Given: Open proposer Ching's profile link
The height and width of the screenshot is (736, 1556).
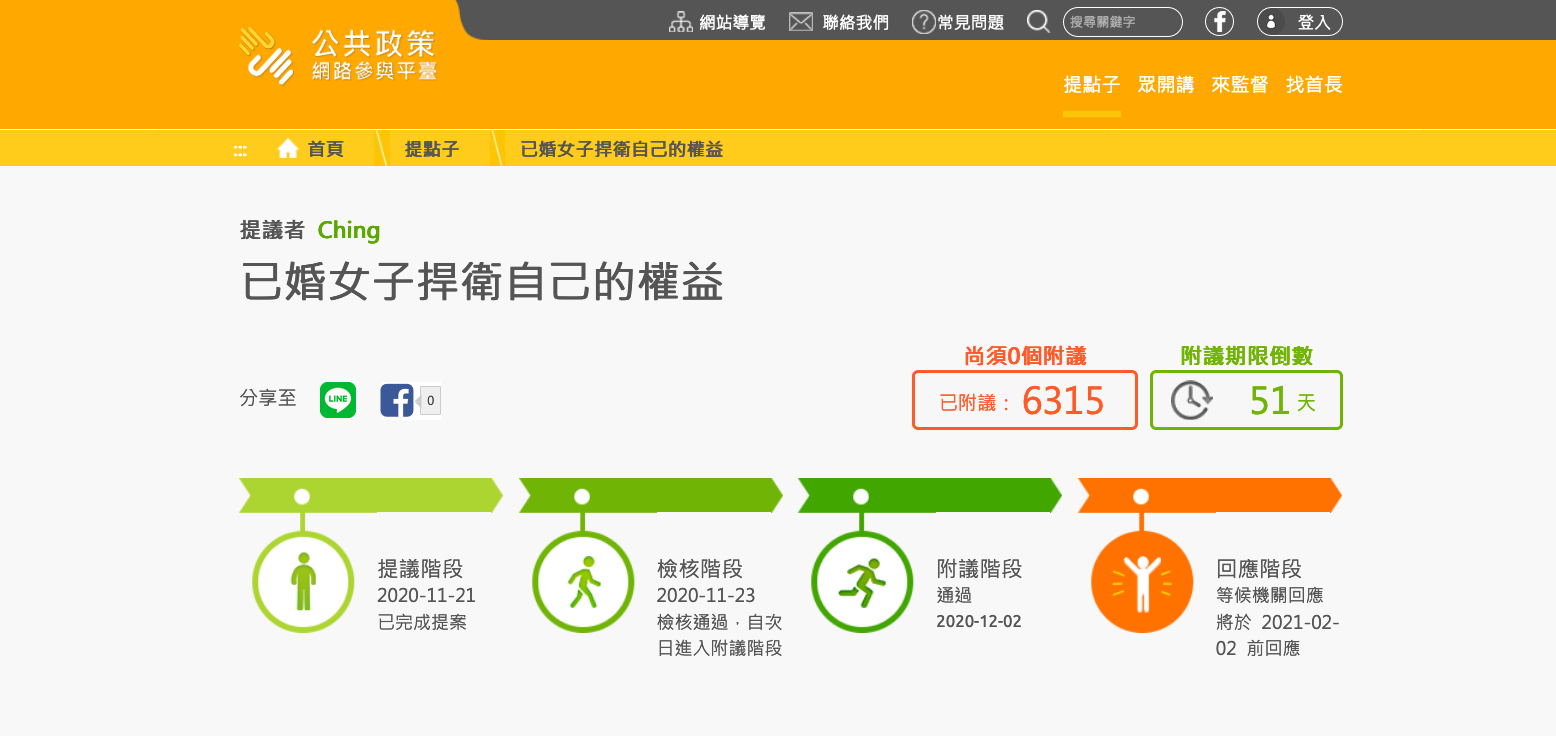Looking at the screenshot, I should tap(349, 230).
